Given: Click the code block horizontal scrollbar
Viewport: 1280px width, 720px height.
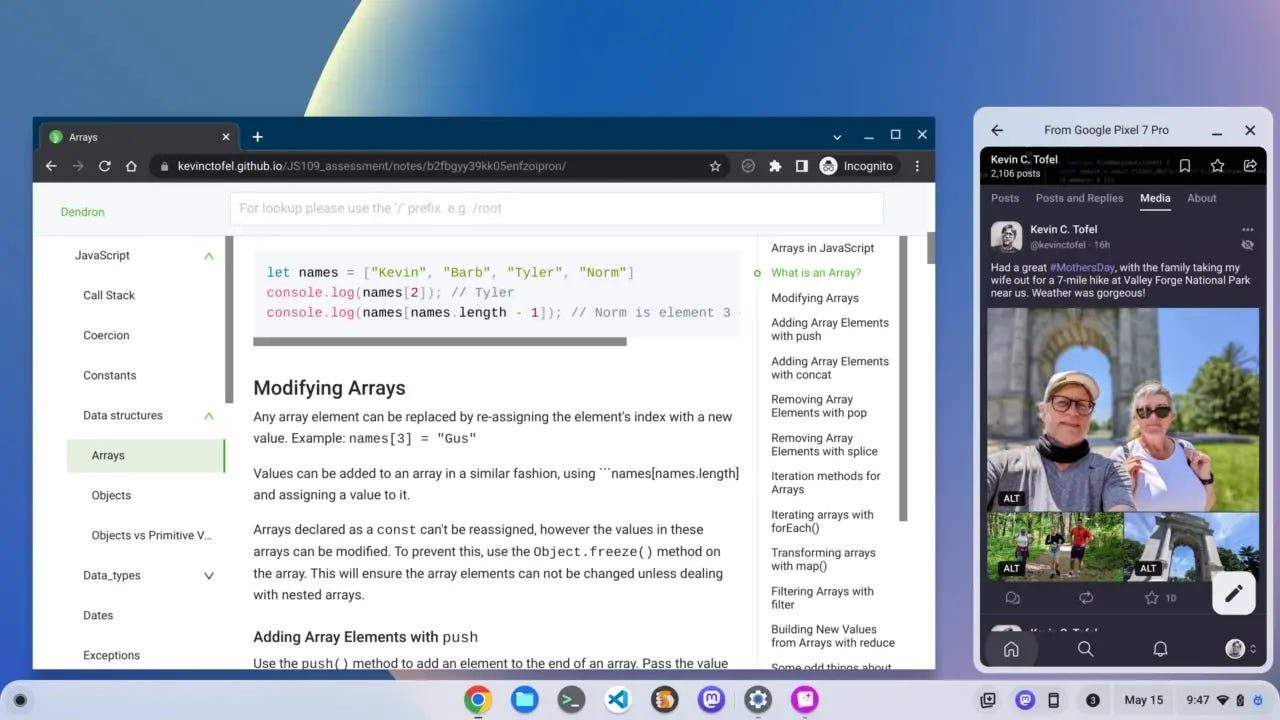Looking at the screenshot, I should tap(440, 342).
